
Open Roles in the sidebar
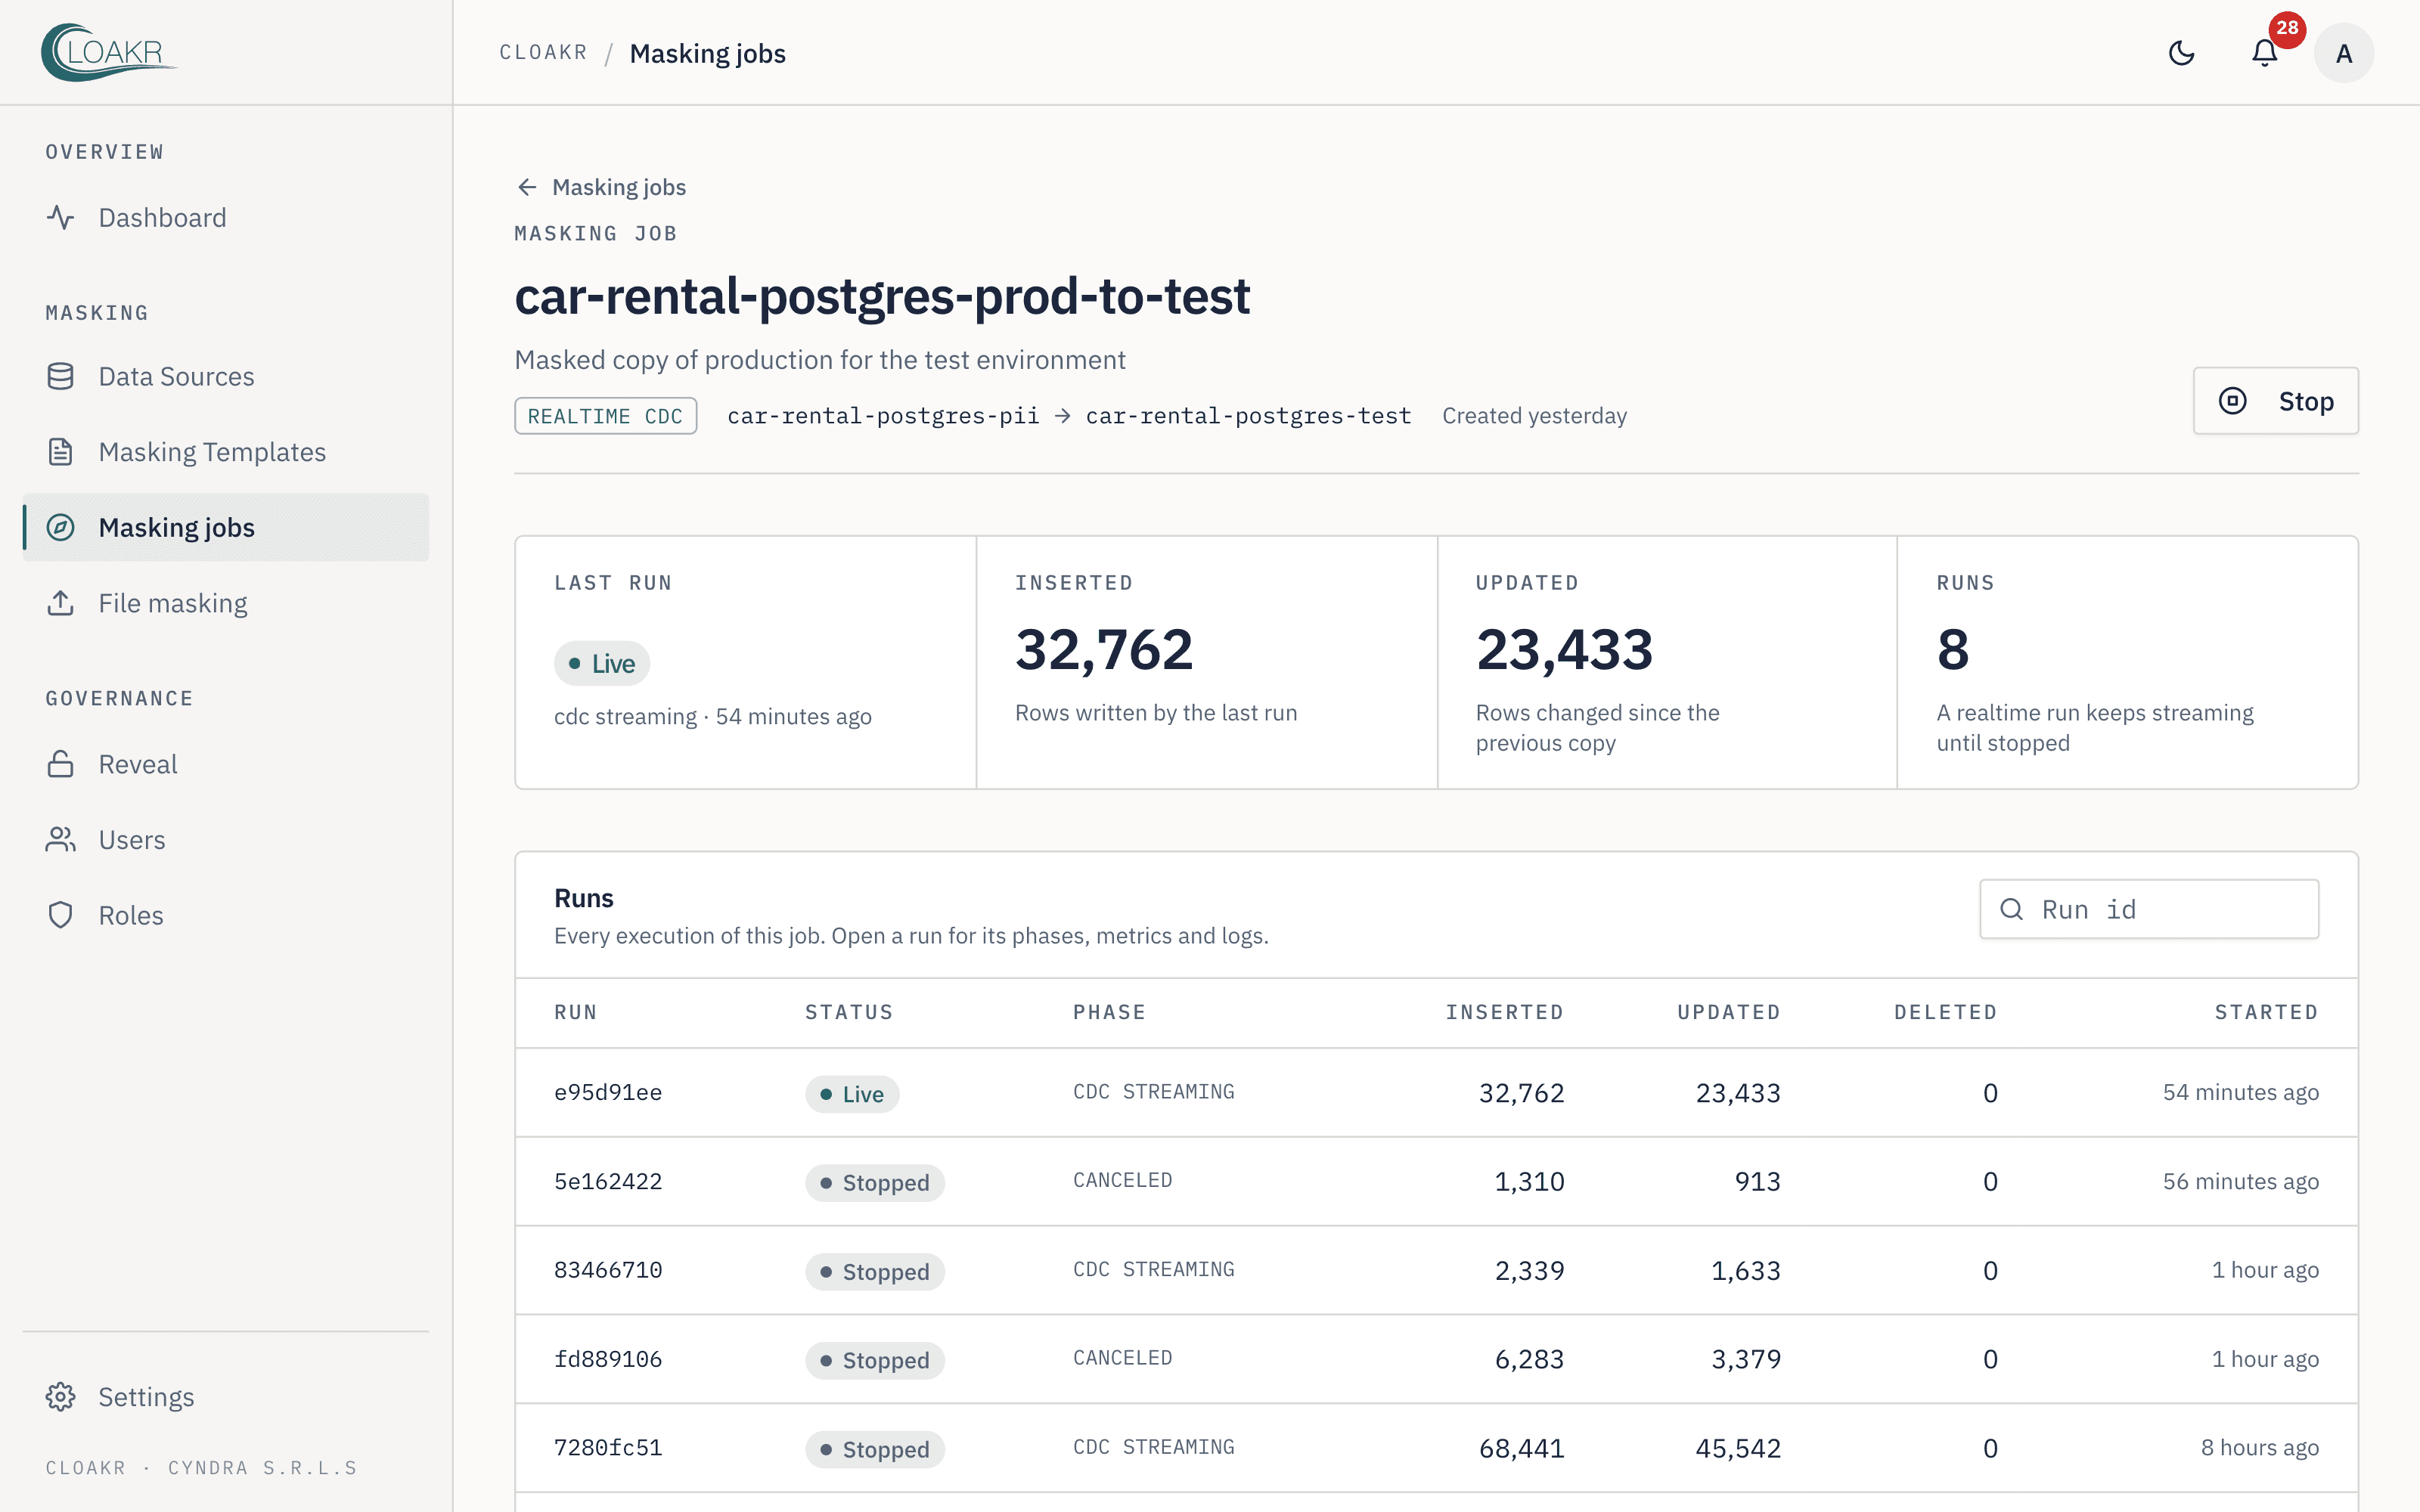click(226, 915)
